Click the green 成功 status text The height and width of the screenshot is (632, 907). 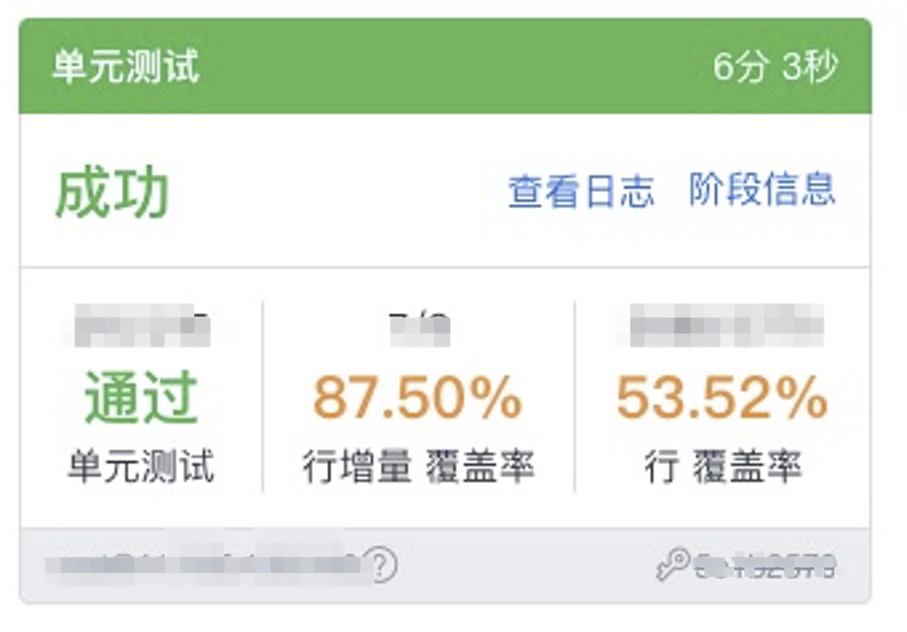pos(112,193)
